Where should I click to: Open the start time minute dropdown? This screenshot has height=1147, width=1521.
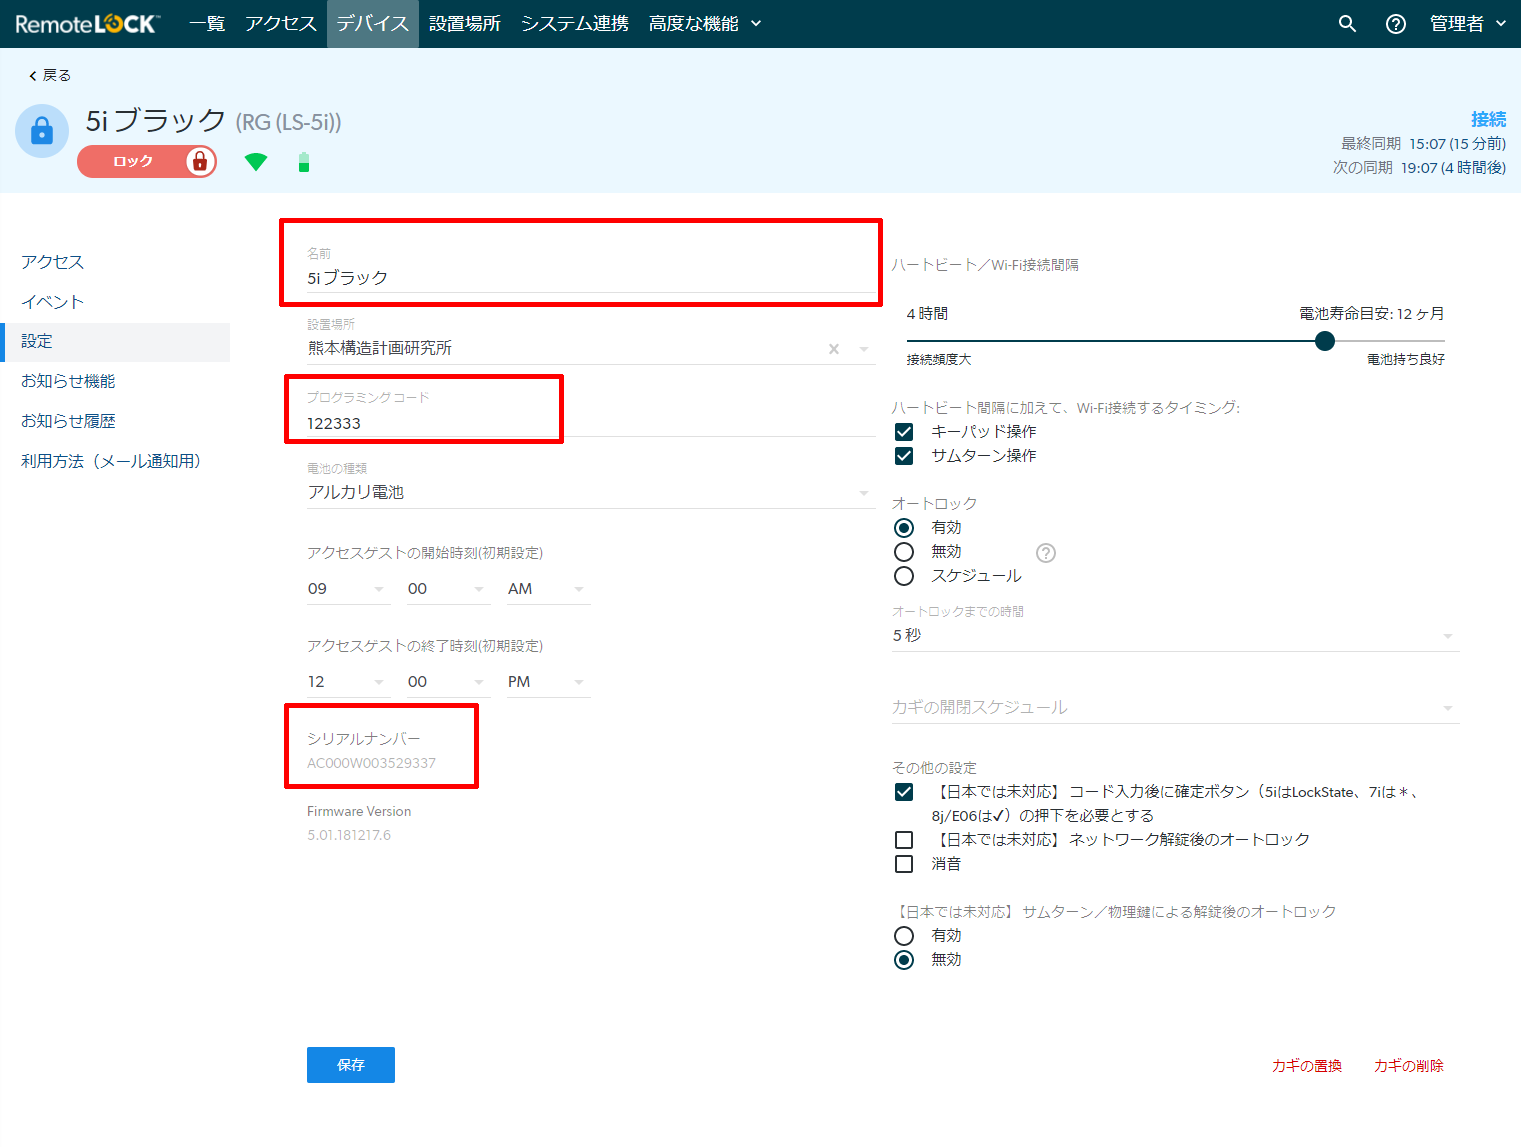(448, 589)
